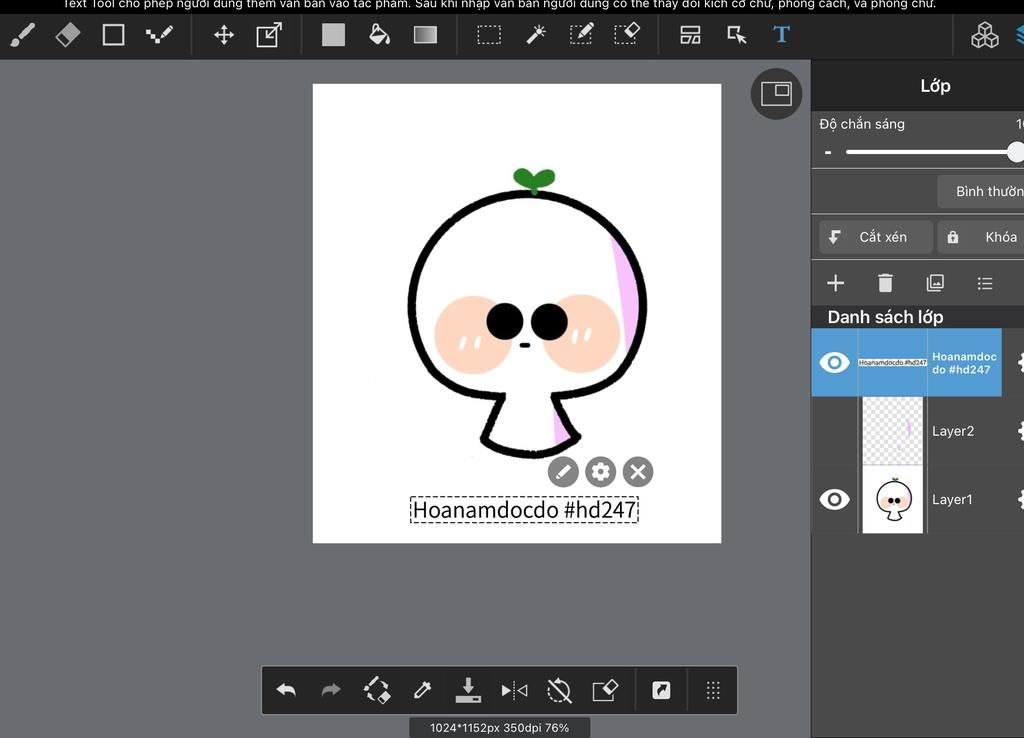The image size is (1024, 738).
Task: Undo the last action
Action: (x=286, y=690)
